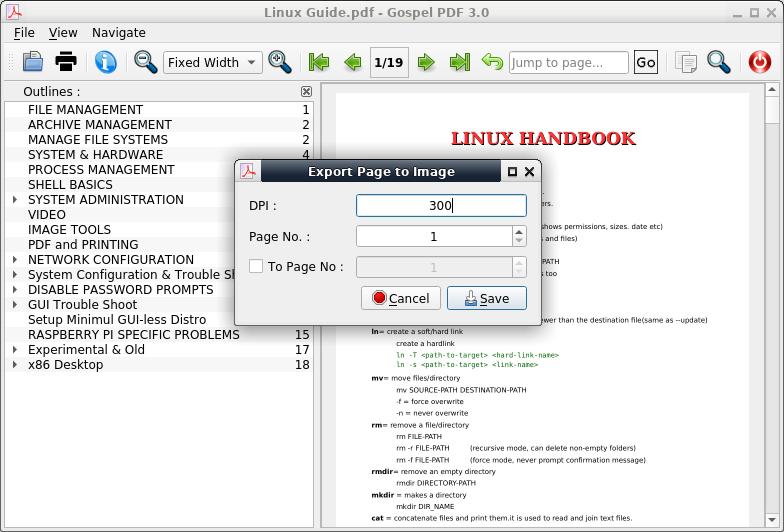Enable the To Page No checkbox

coord(256,266)
